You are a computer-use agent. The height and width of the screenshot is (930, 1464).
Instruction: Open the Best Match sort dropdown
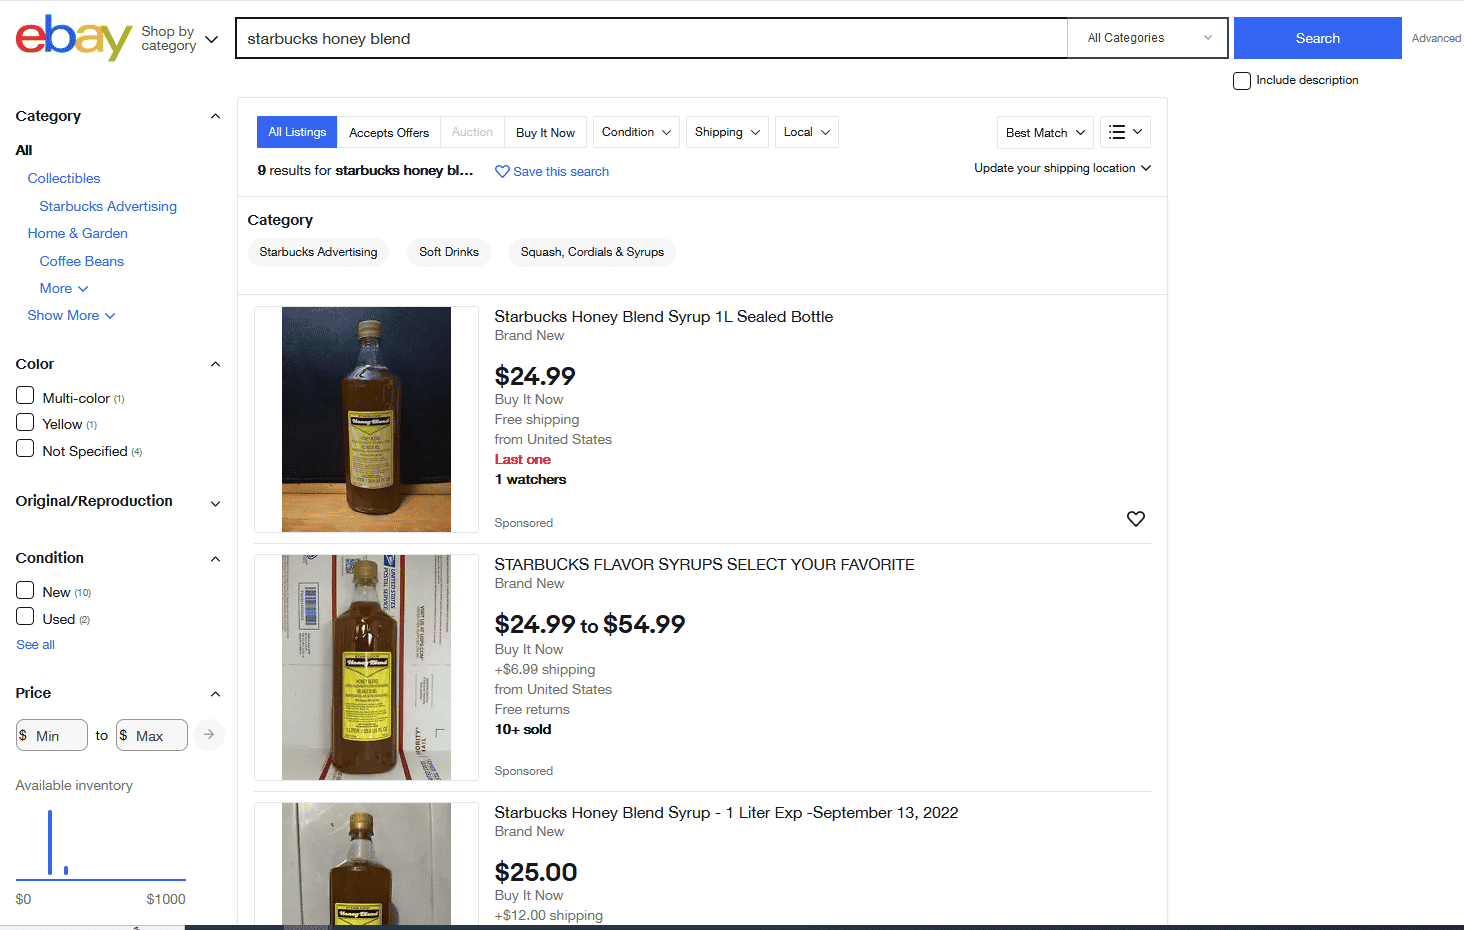pyautogui.click(x=1045, y=132)
